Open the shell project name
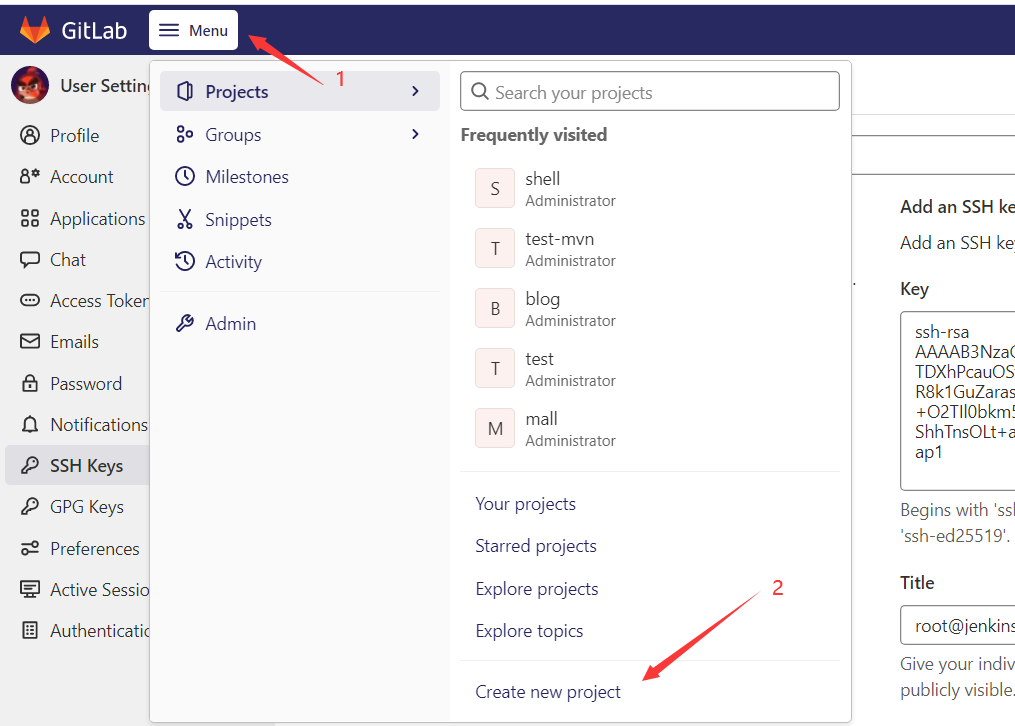Image resolution: width=1015 pixels, height=726 pixels. click(542, 179)
